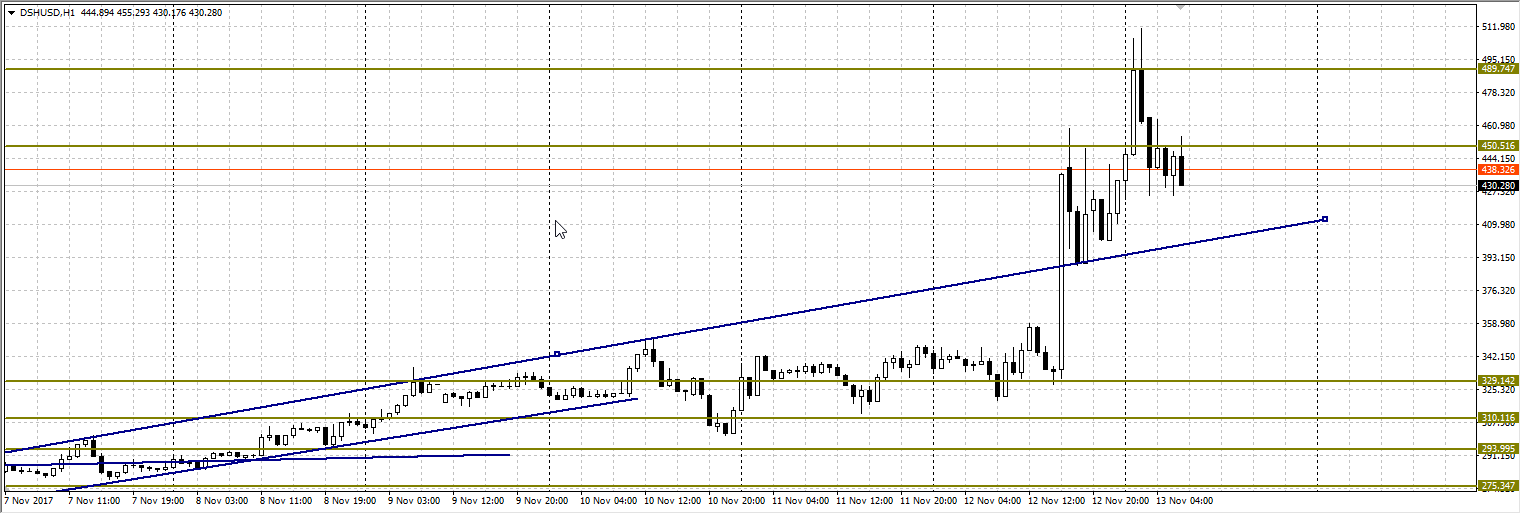Click the 12 Nov 12:00 time label
Viewport: 1521px width, 514px height.
coord(1058,500)
